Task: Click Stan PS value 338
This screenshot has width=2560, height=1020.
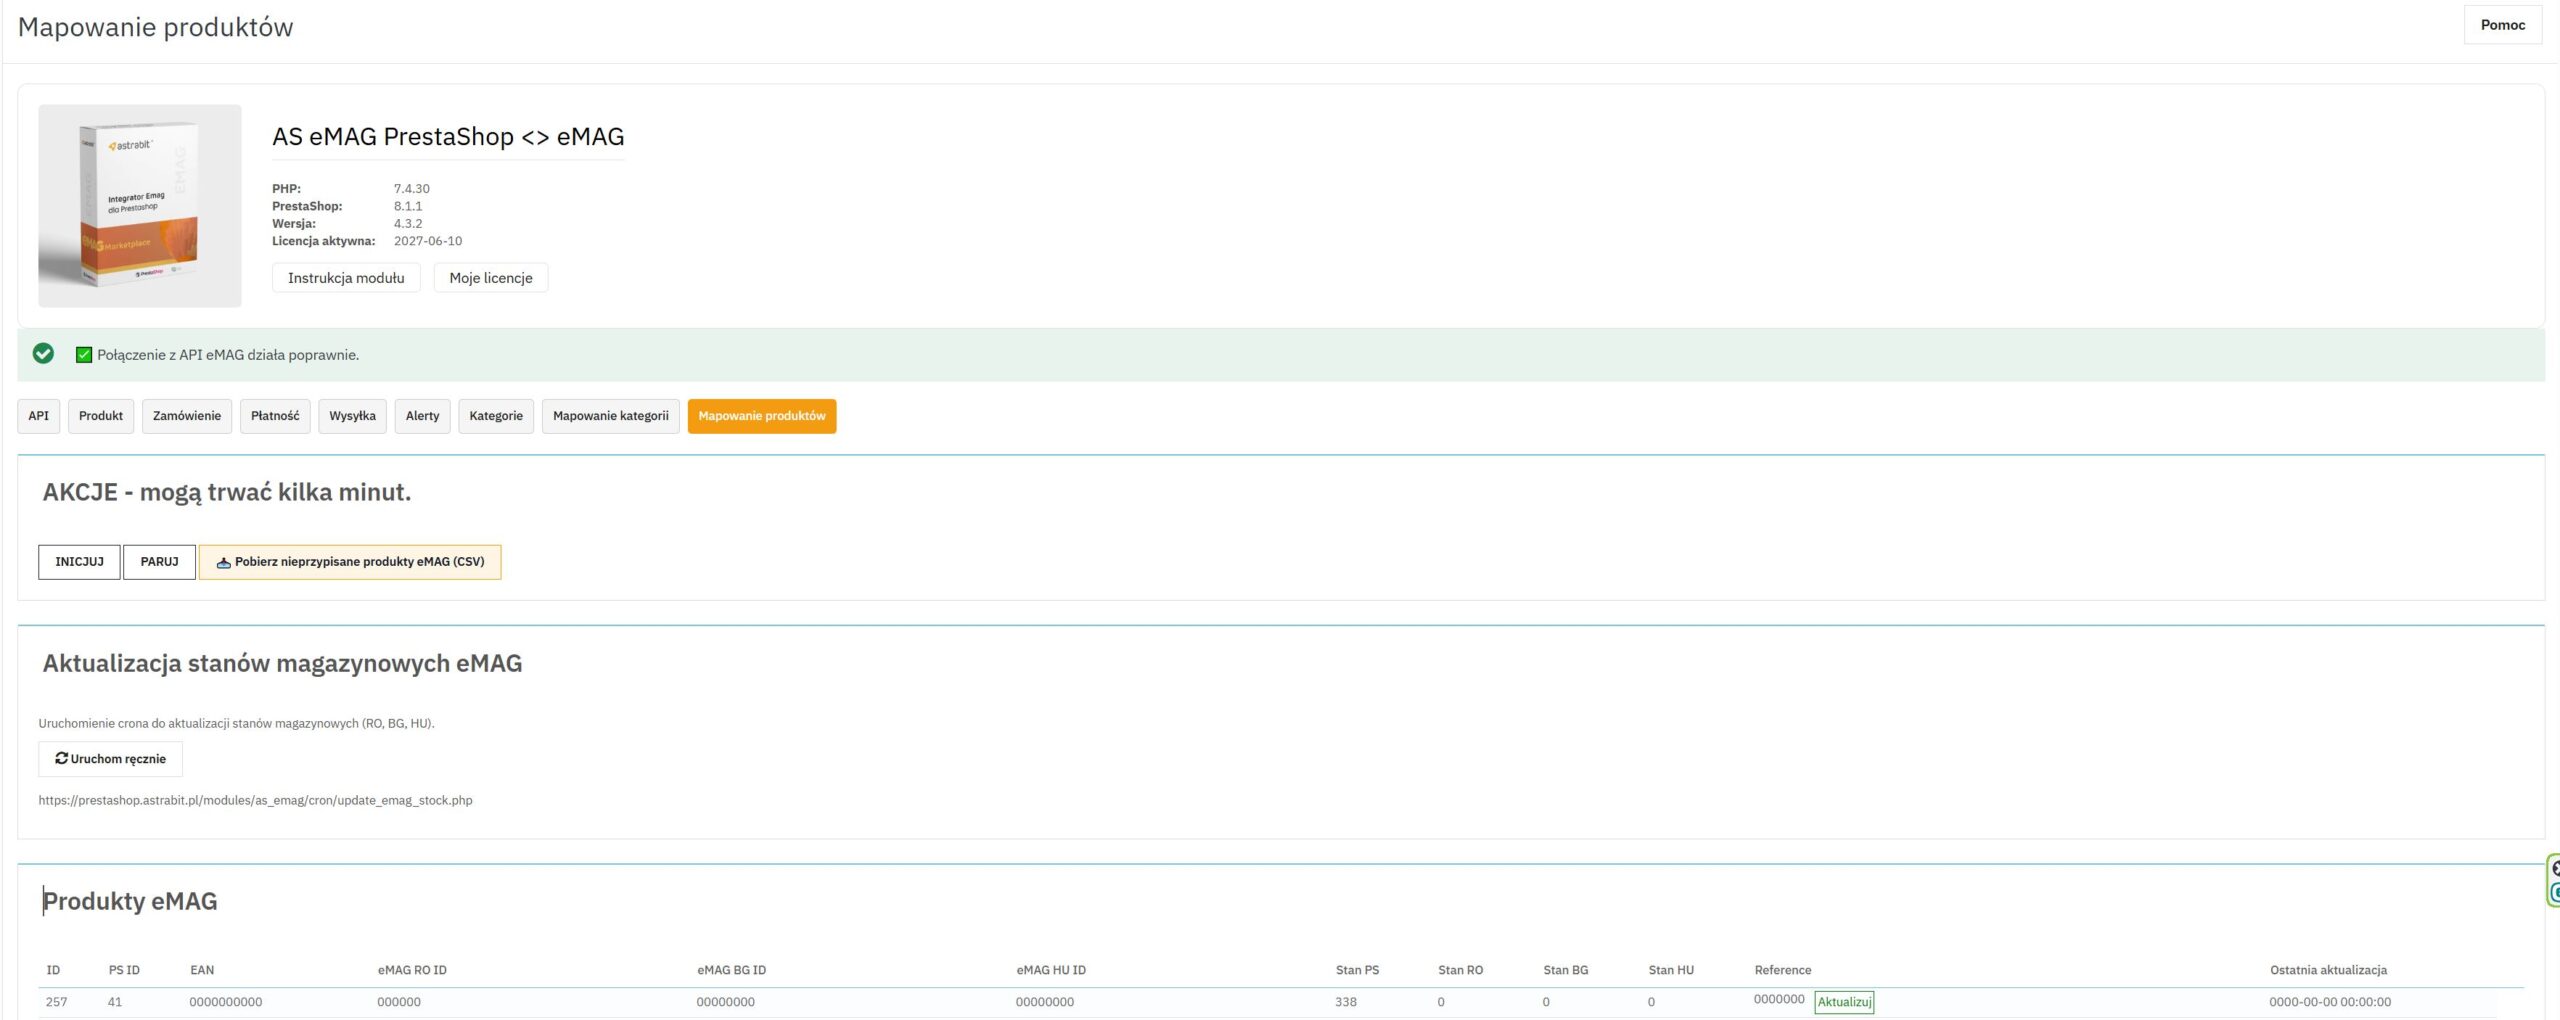Action: 1346,1002
